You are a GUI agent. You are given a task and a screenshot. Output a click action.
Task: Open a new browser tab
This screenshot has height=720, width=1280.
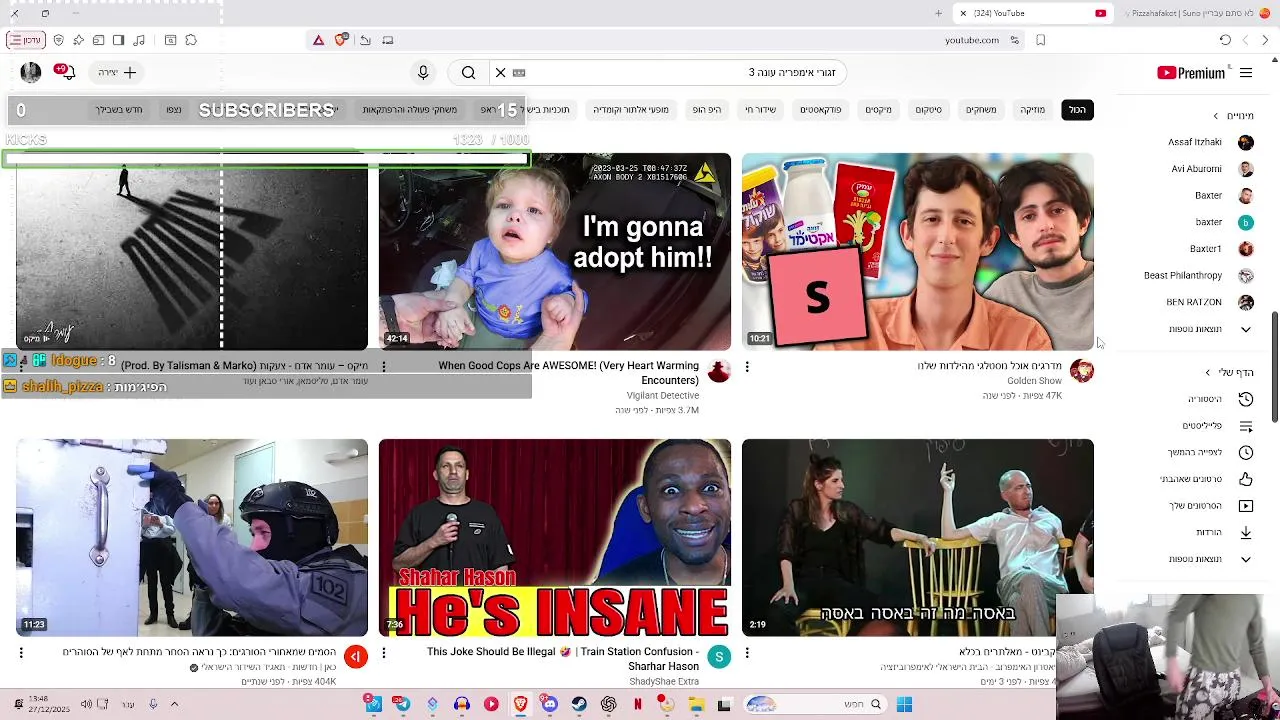tap(938, 13)
